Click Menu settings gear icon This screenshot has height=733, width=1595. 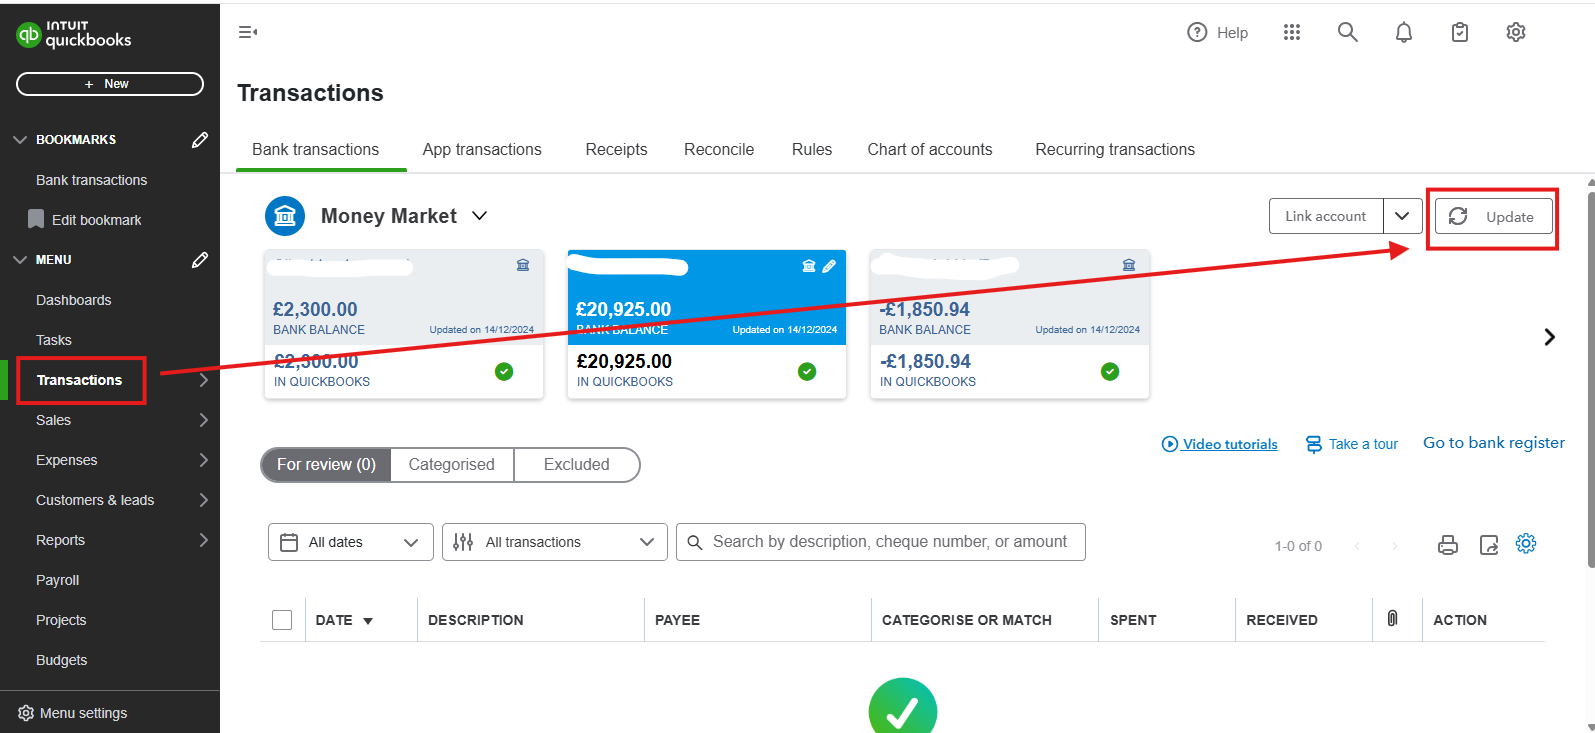pos(26,713)
